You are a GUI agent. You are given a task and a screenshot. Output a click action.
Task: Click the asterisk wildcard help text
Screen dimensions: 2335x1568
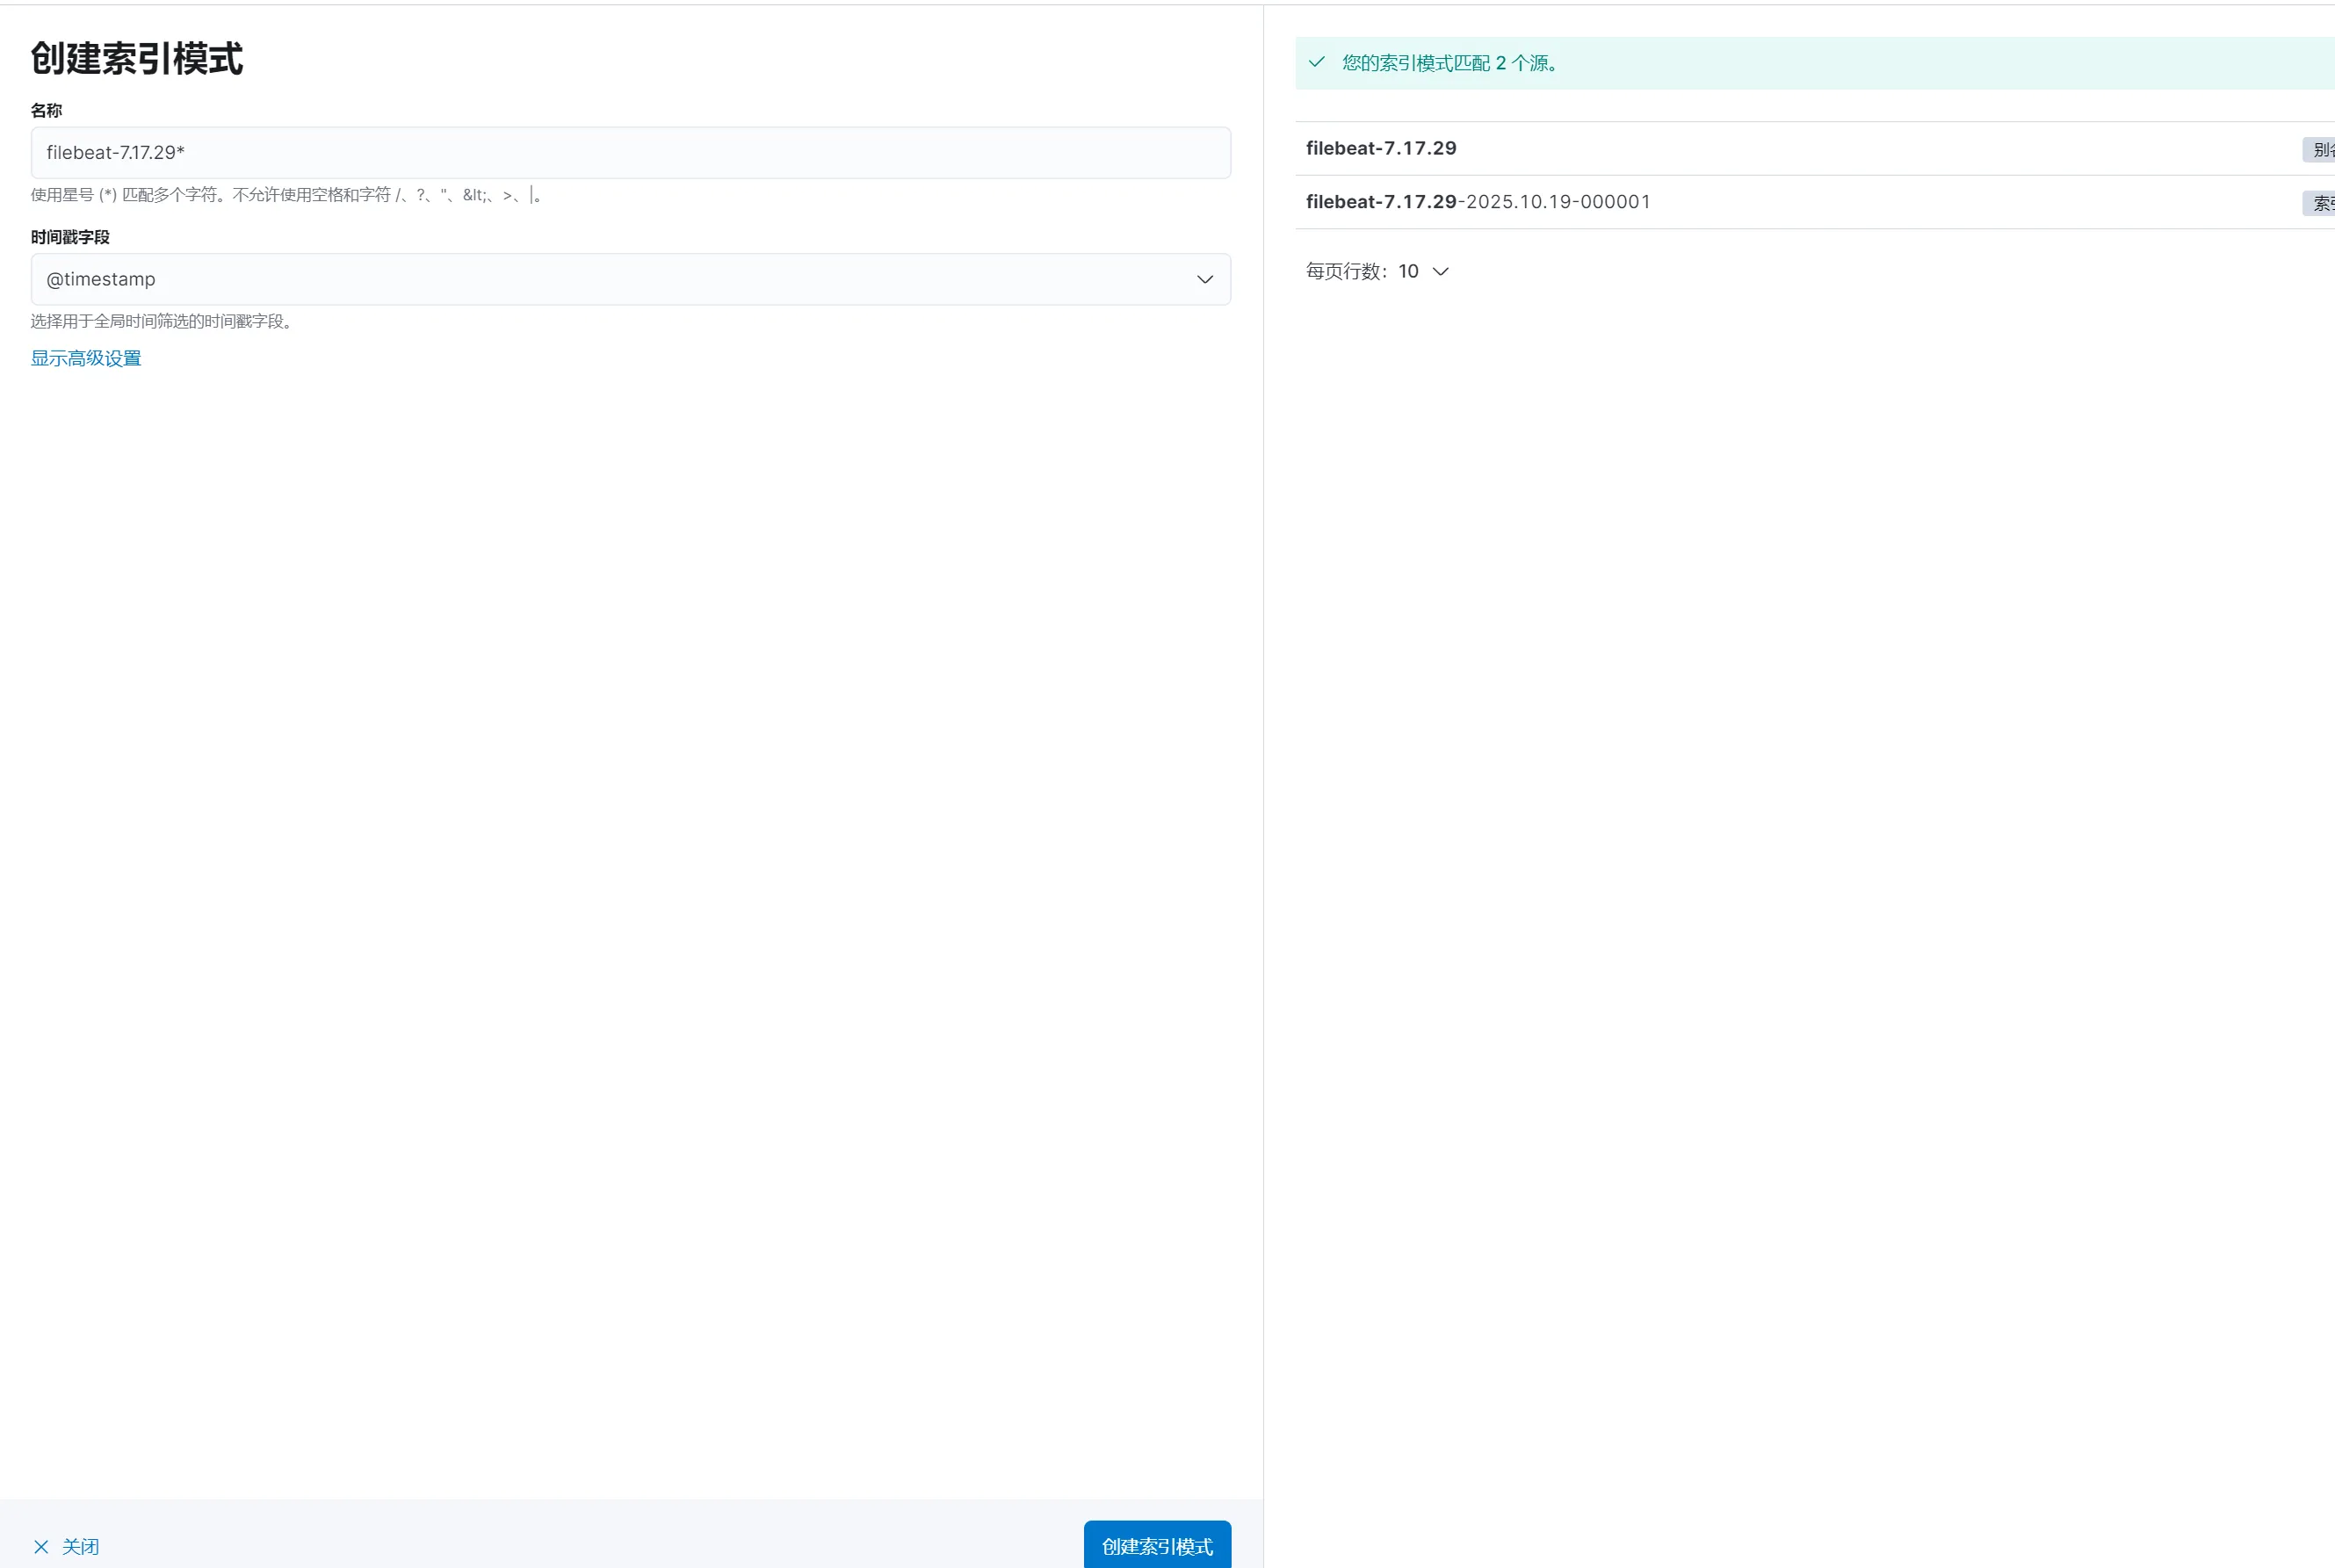286,195
